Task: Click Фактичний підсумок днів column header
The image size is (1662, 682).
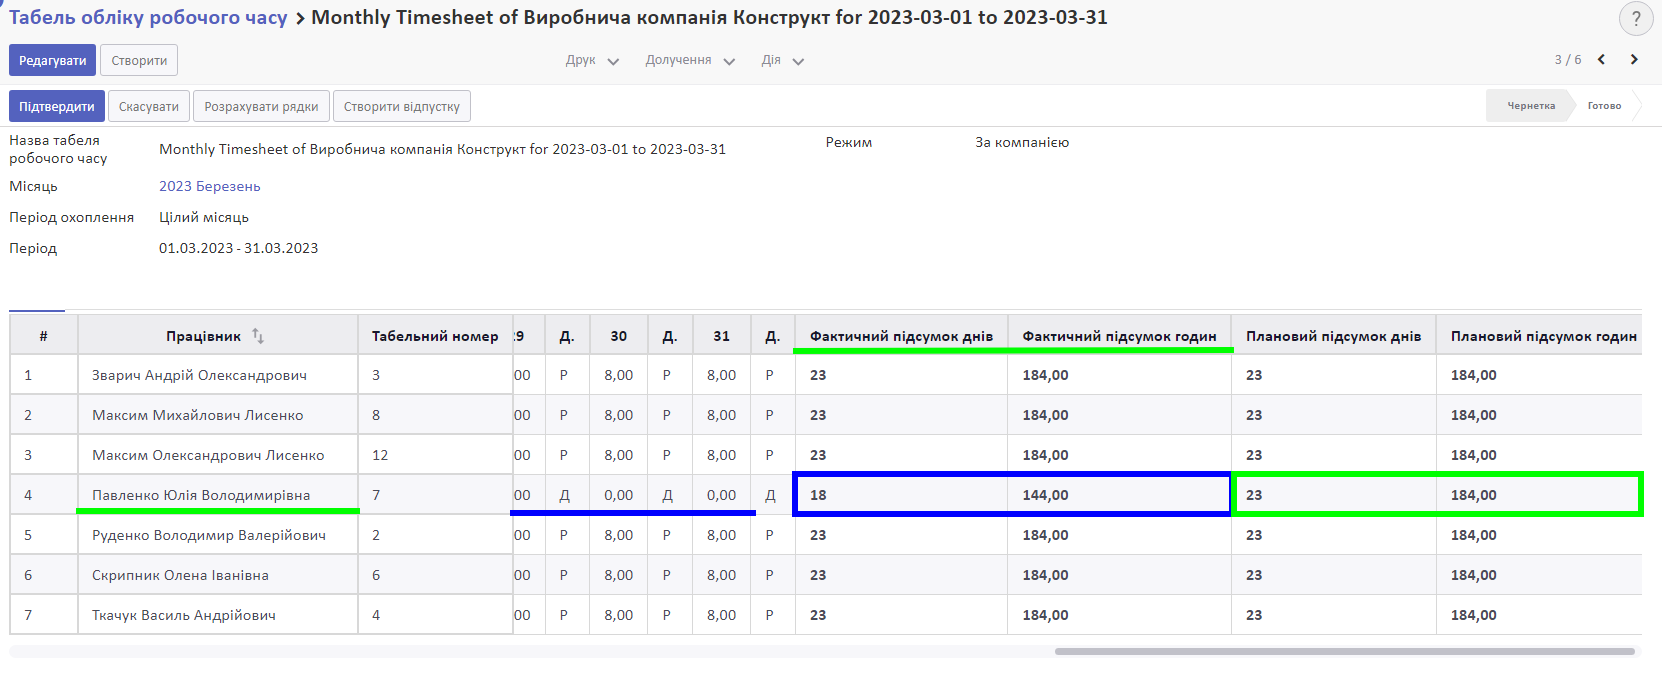Action: click(901, 336)
